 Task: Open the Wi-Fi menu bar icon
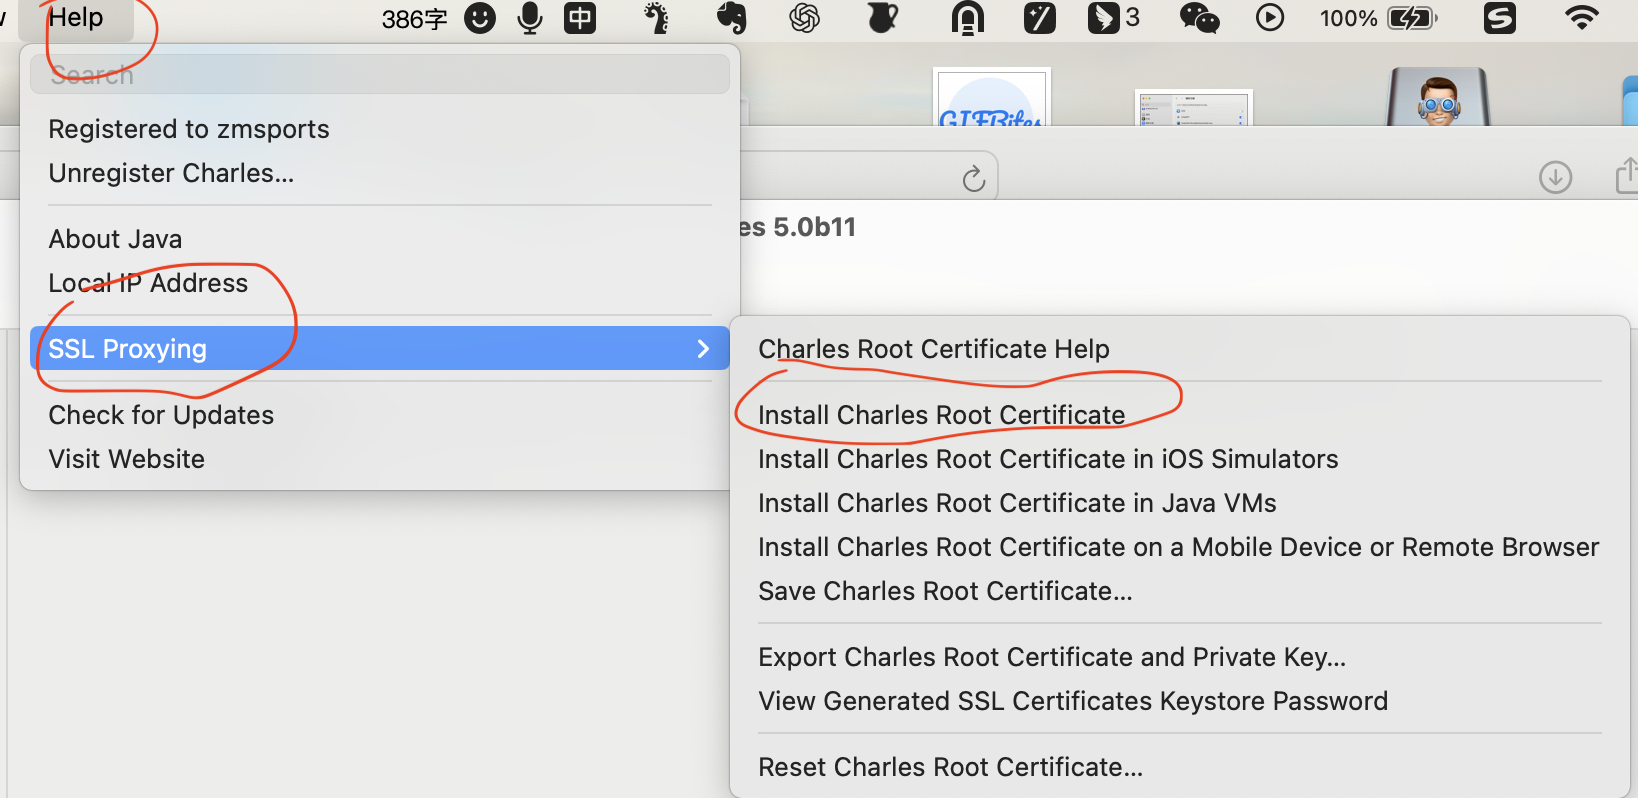(x=1582, y=18)
